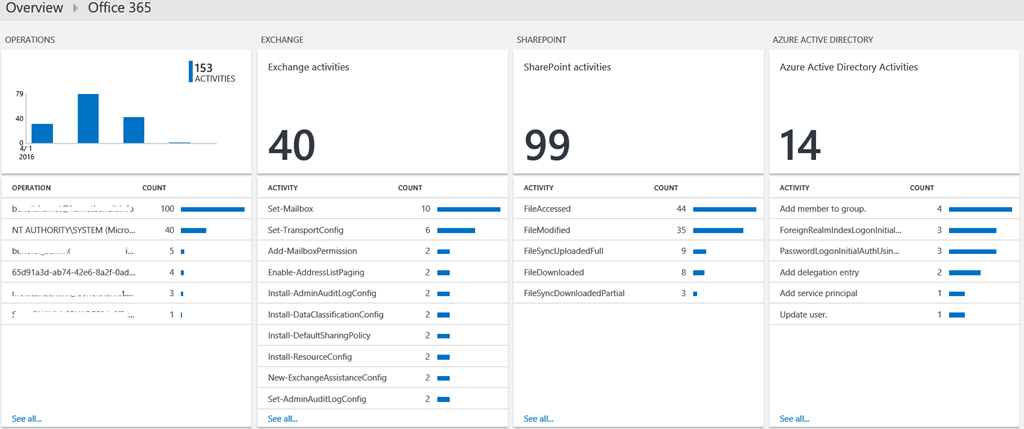
Task: Click See all under Exchange list
Action: point(283,418)
